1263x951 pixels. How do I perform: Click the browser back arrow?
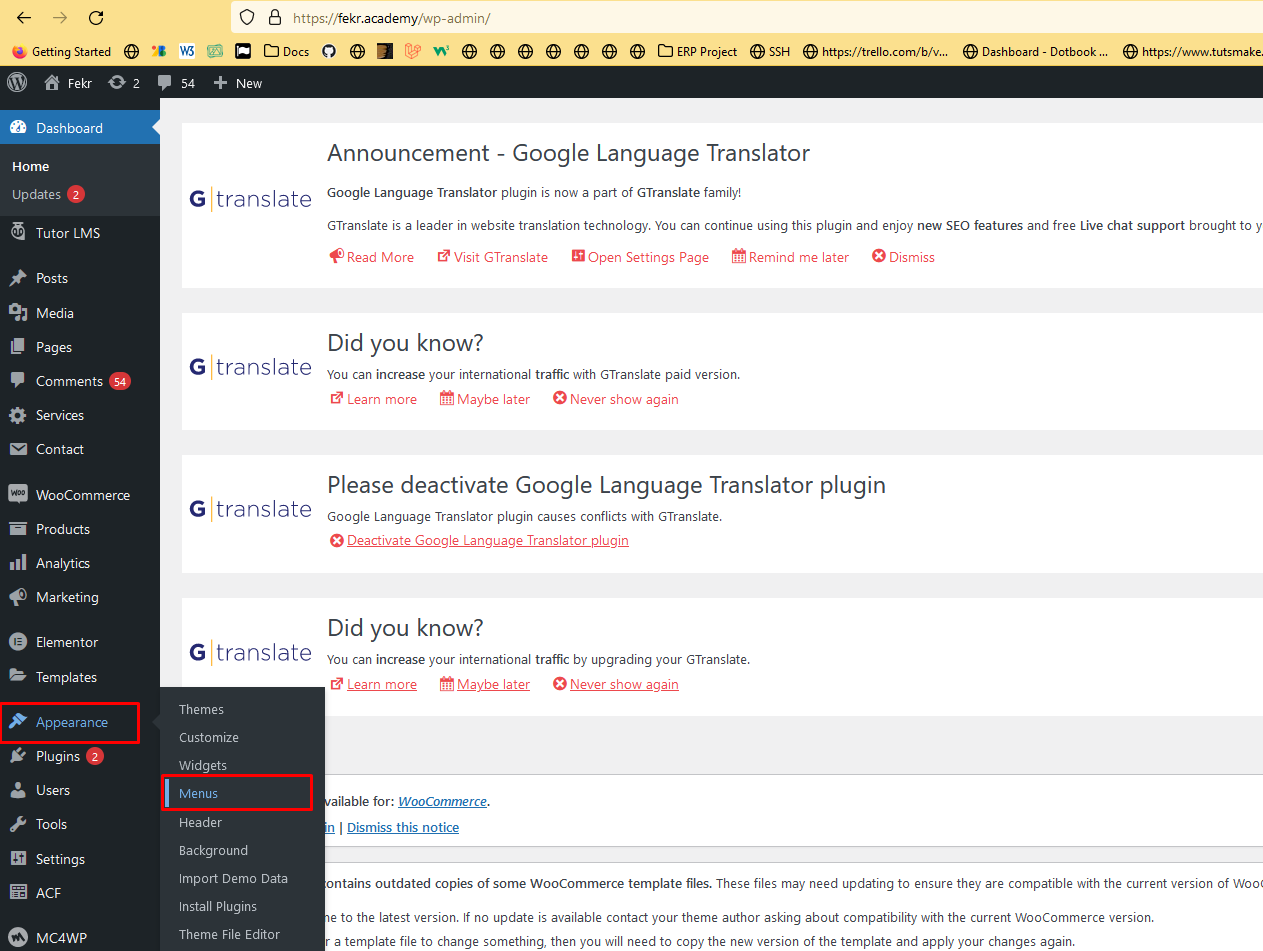(24, 18)
